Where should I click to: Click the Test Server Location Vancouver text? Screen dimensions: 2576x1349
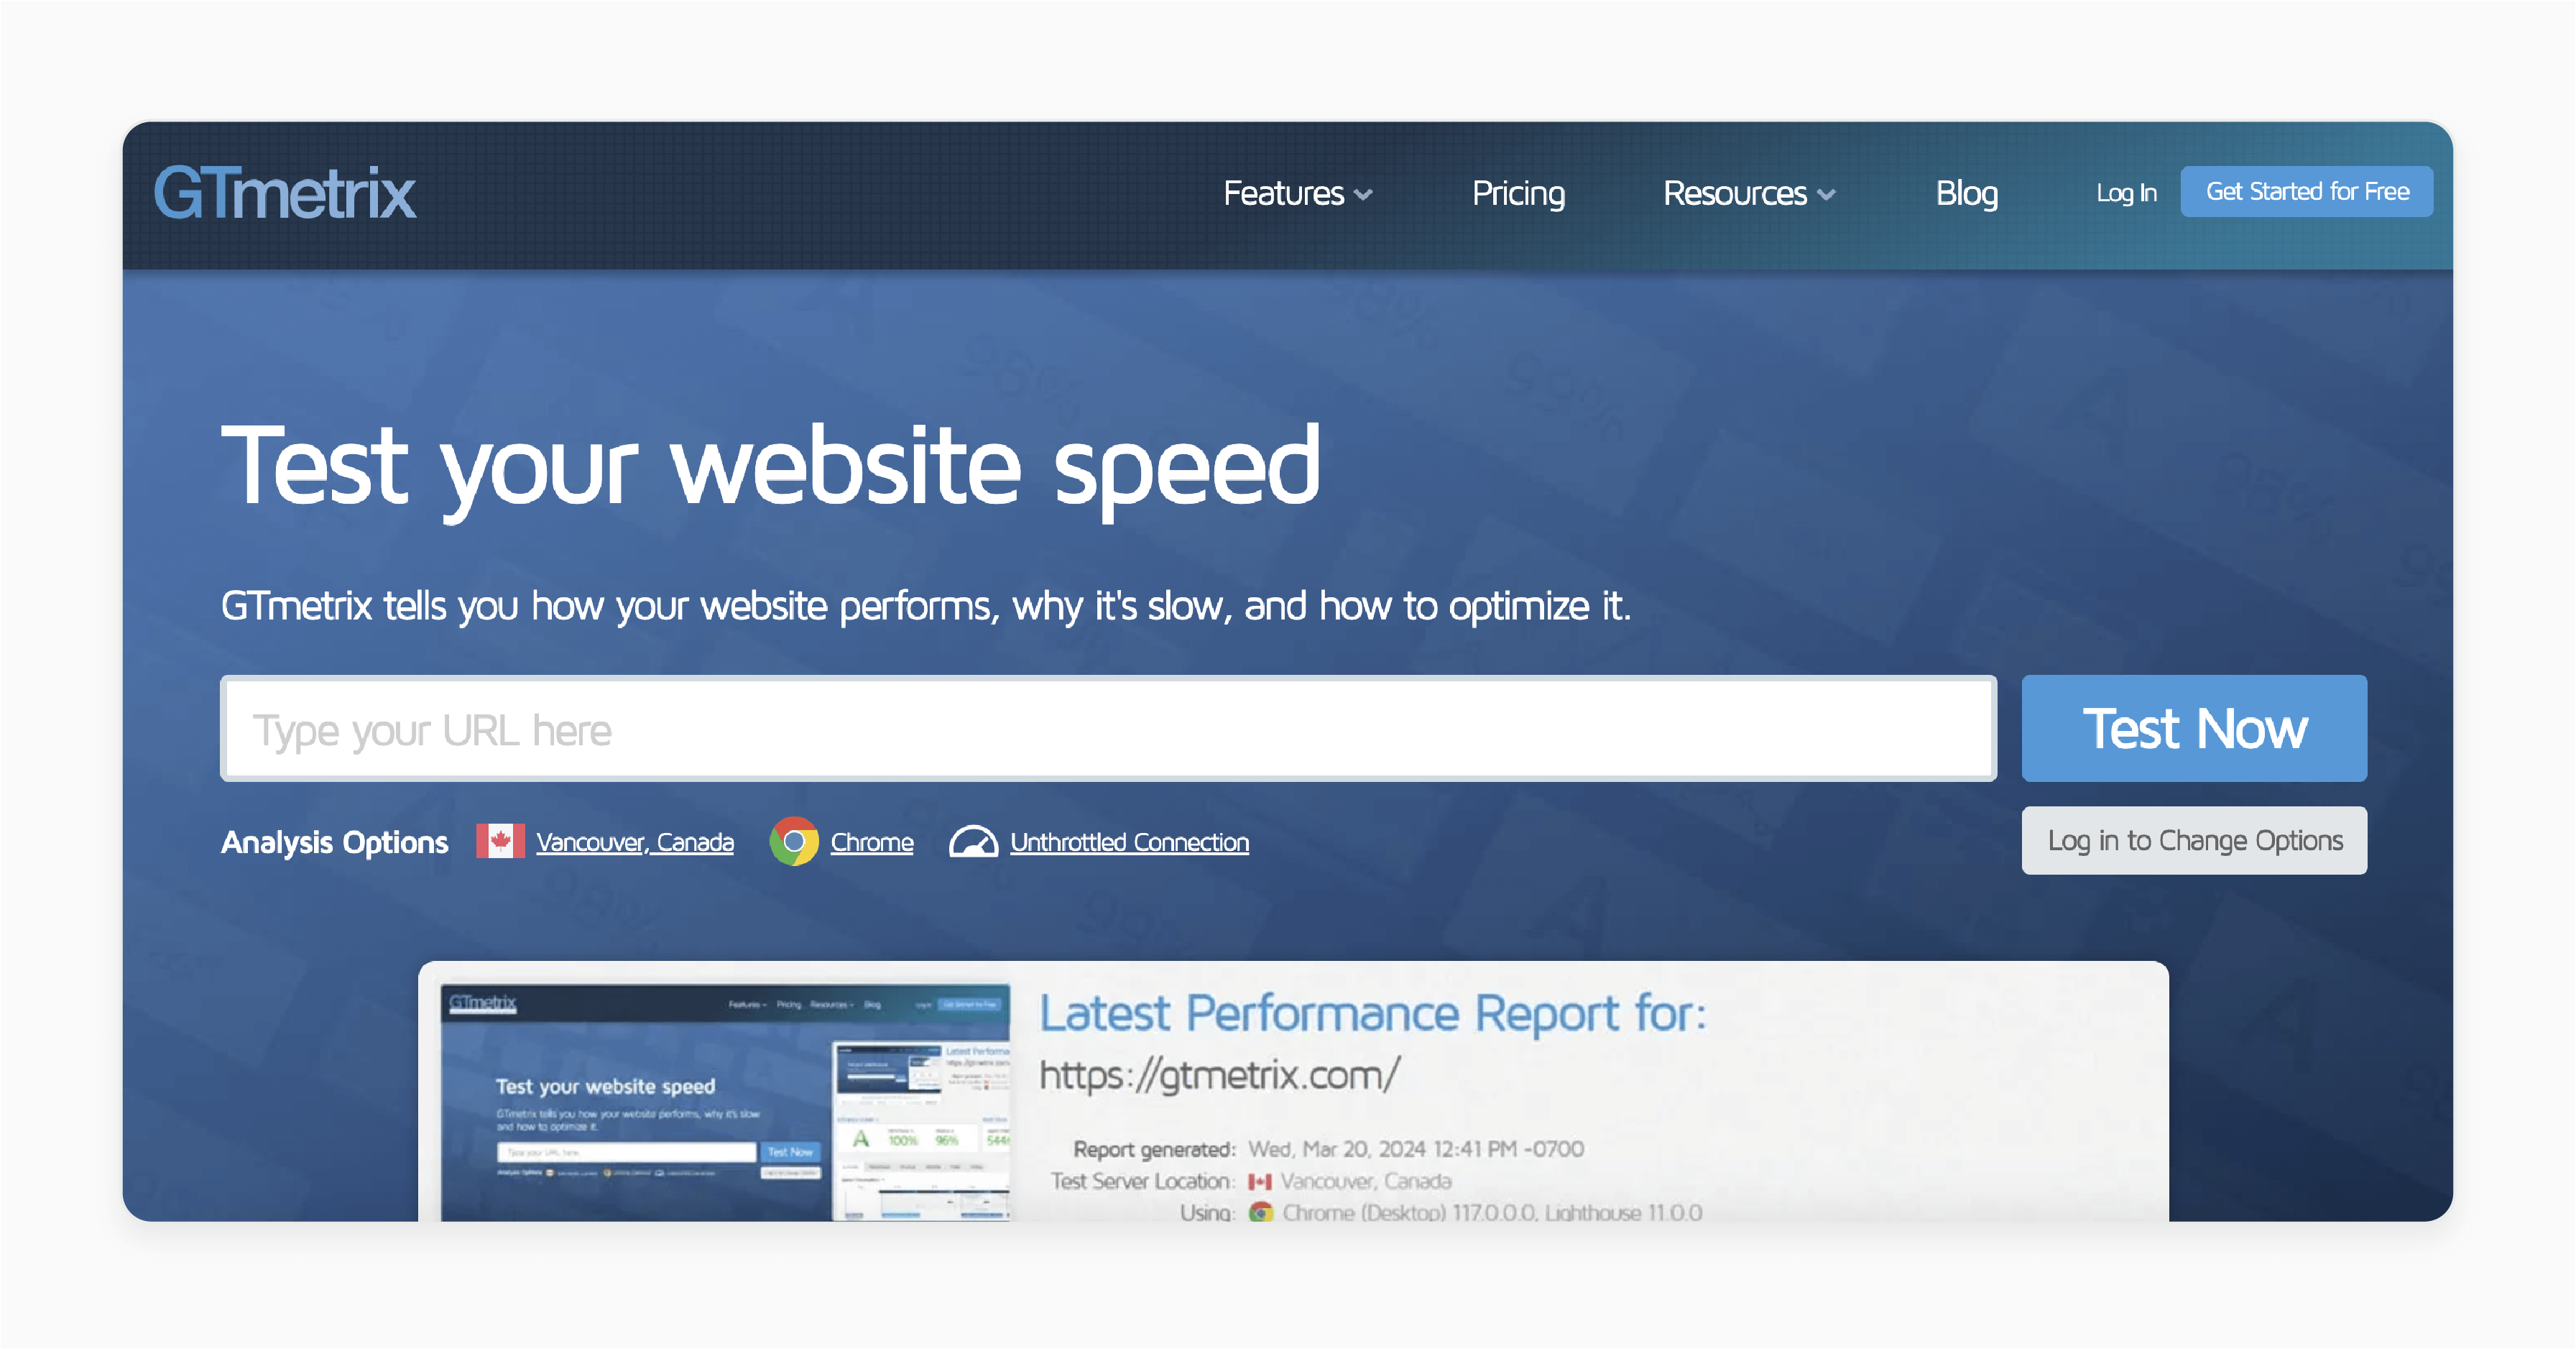[1366, 1181]
